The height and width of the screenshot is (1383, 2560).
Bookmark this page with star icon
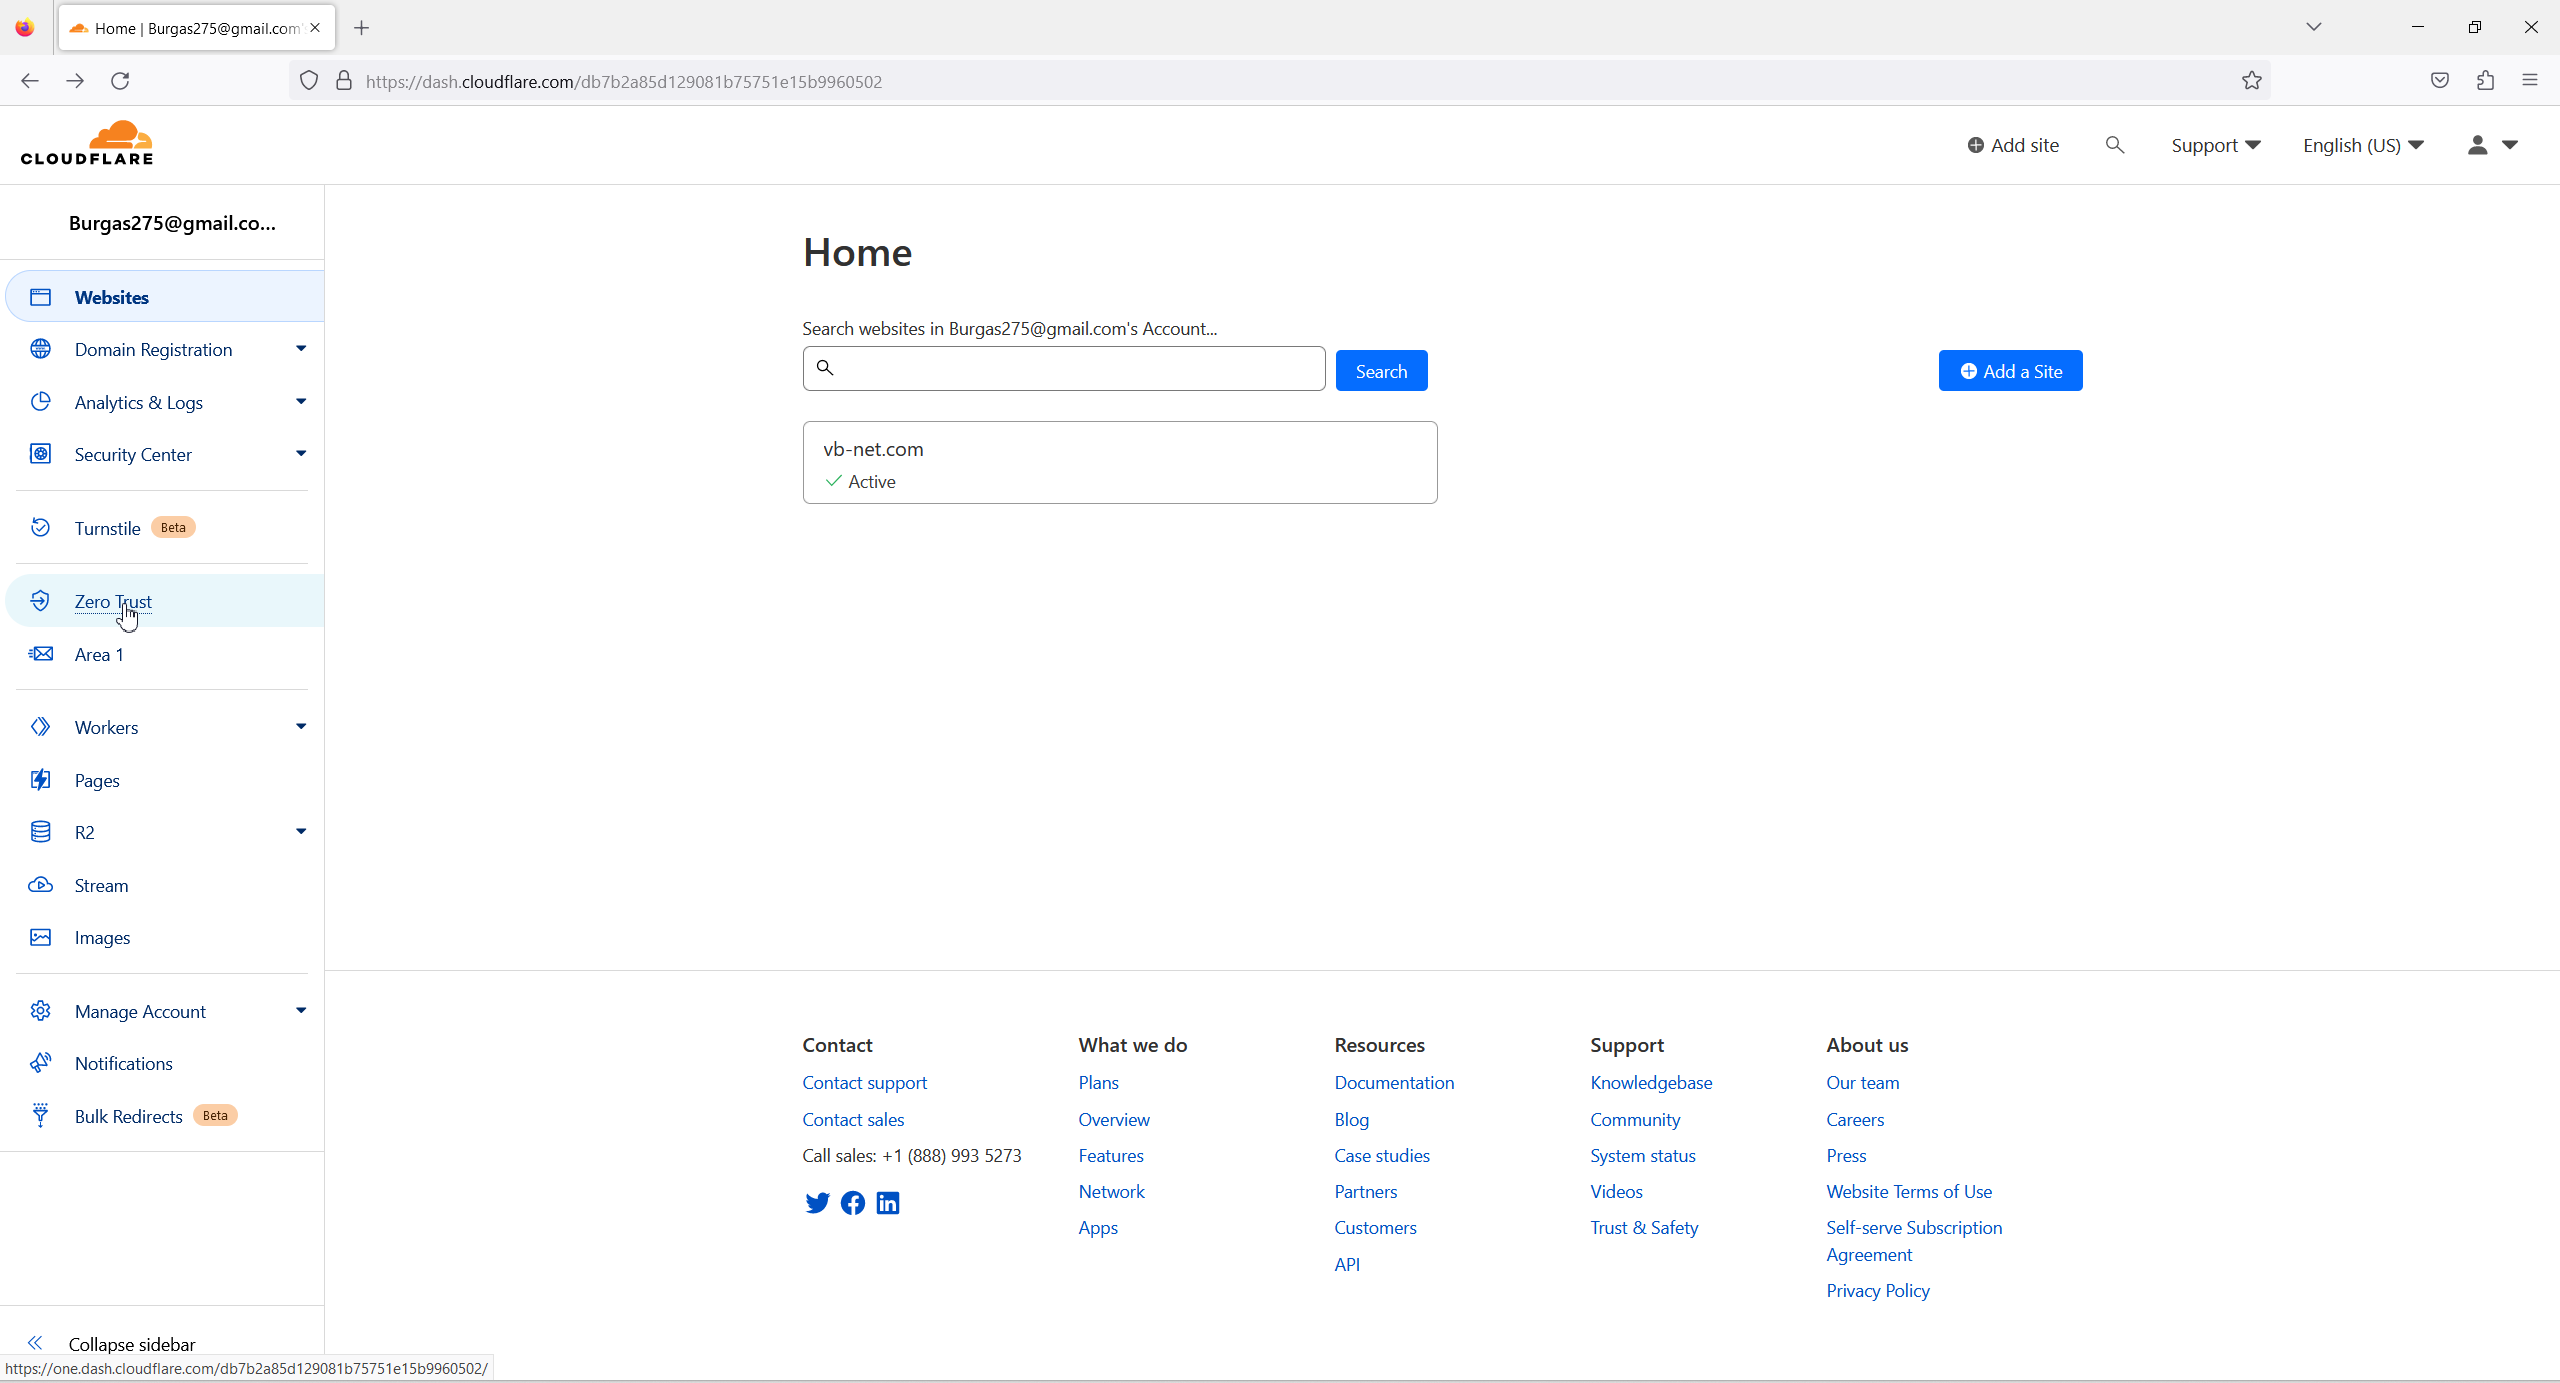pyautogui.click(x=2251, y=81)
